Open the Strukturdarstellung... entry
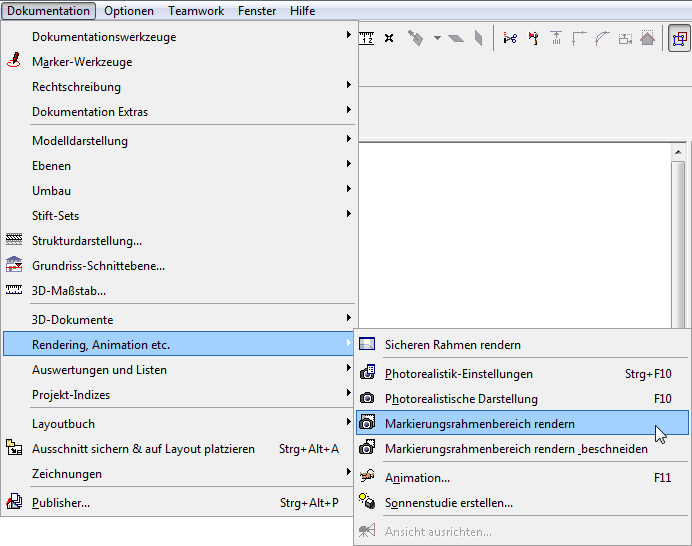 pos(179,240)
